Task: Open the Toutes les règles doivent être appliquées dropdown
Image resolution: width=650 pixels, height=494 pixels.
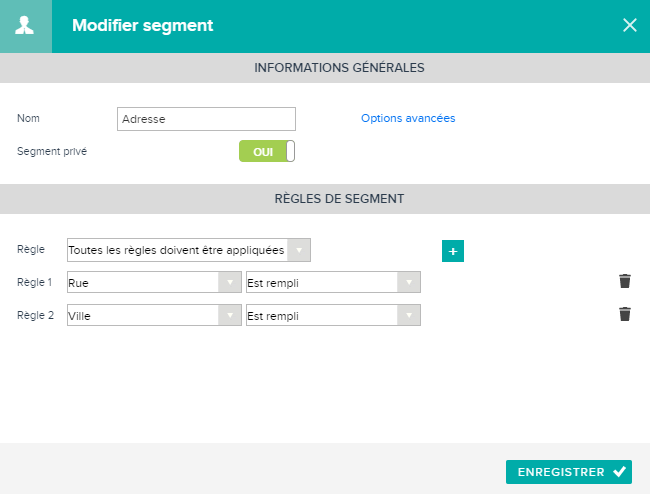Action: click(189, 250)
